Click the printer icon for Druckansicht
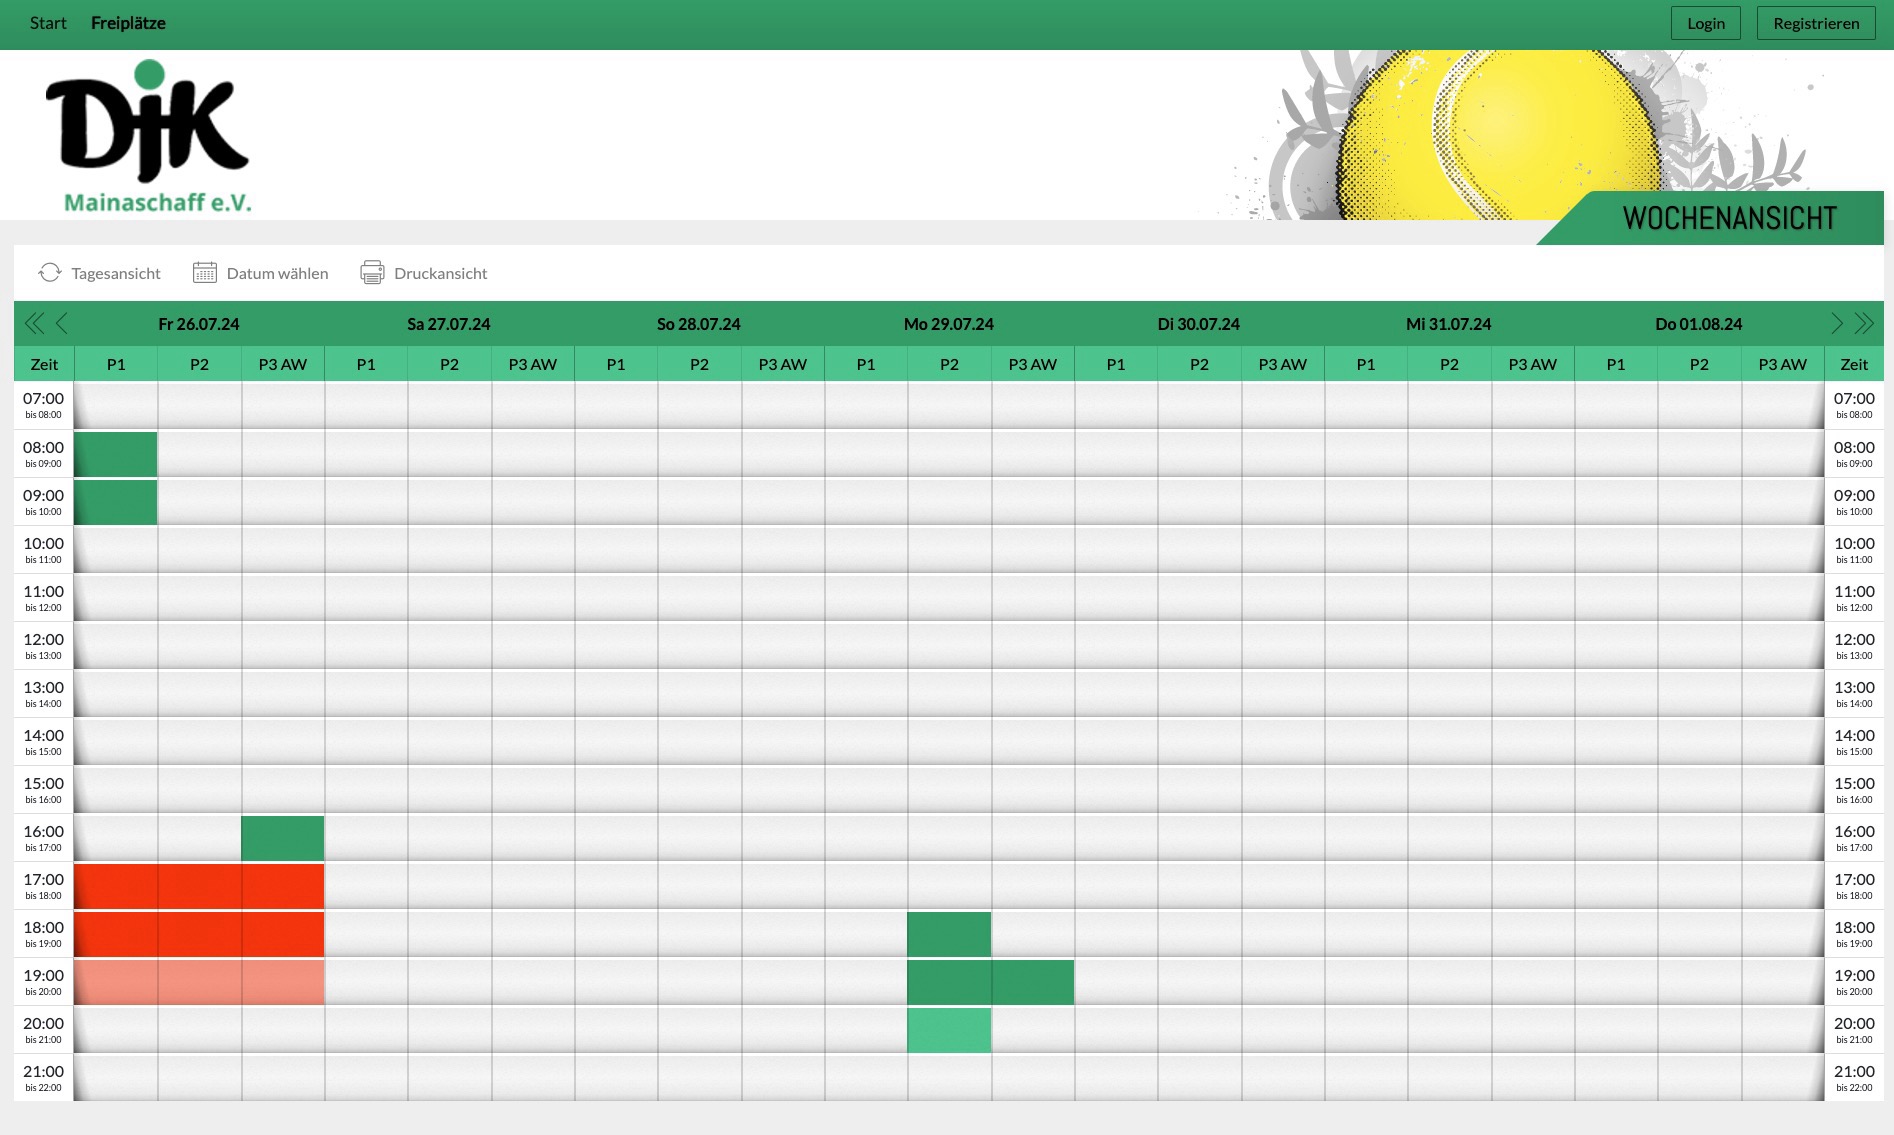The width and height of the screenshot is (1894, 1135). point(372,273)
